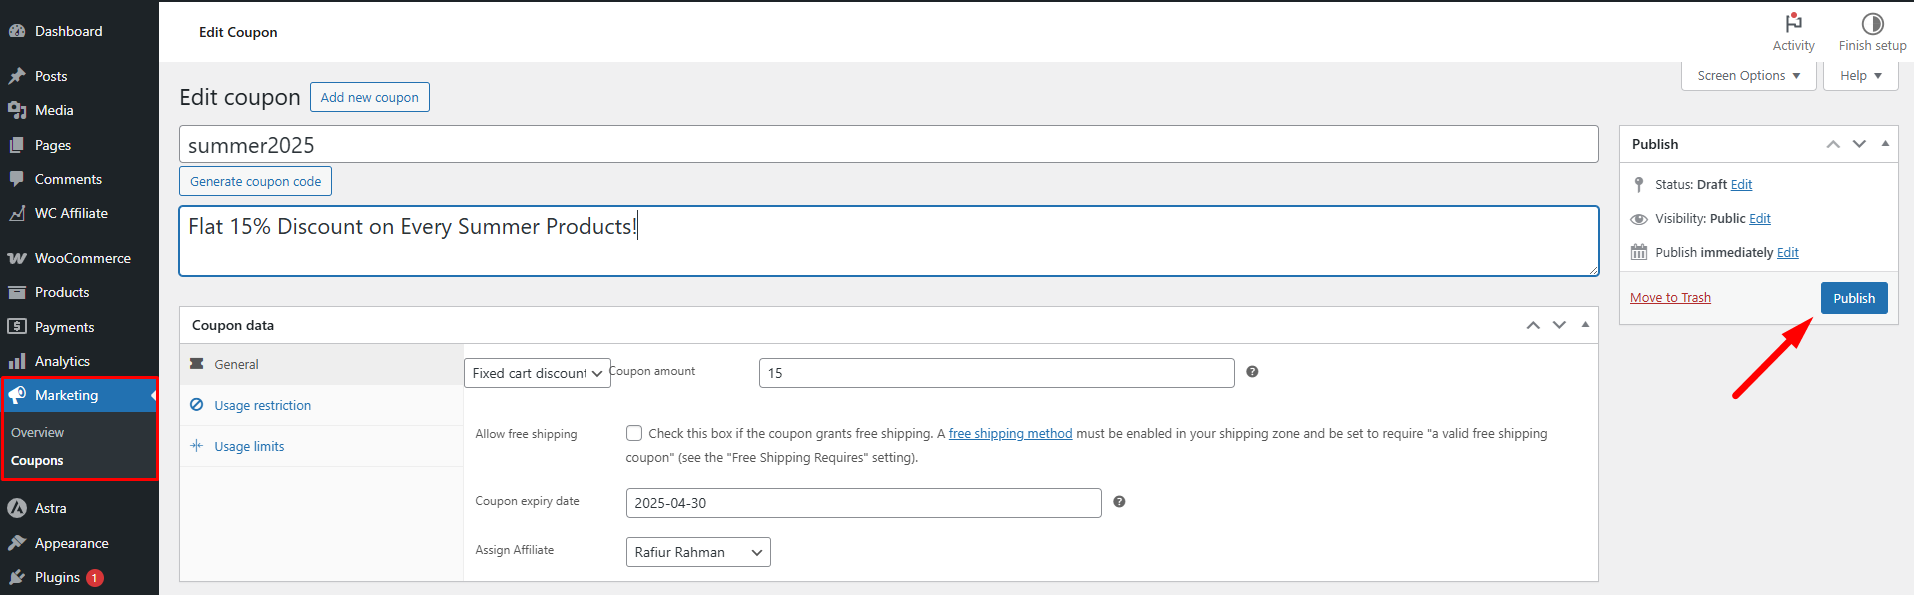Open the Fixed cart discount type dropdown
1914x595 pixels.
tap(537, 373)
